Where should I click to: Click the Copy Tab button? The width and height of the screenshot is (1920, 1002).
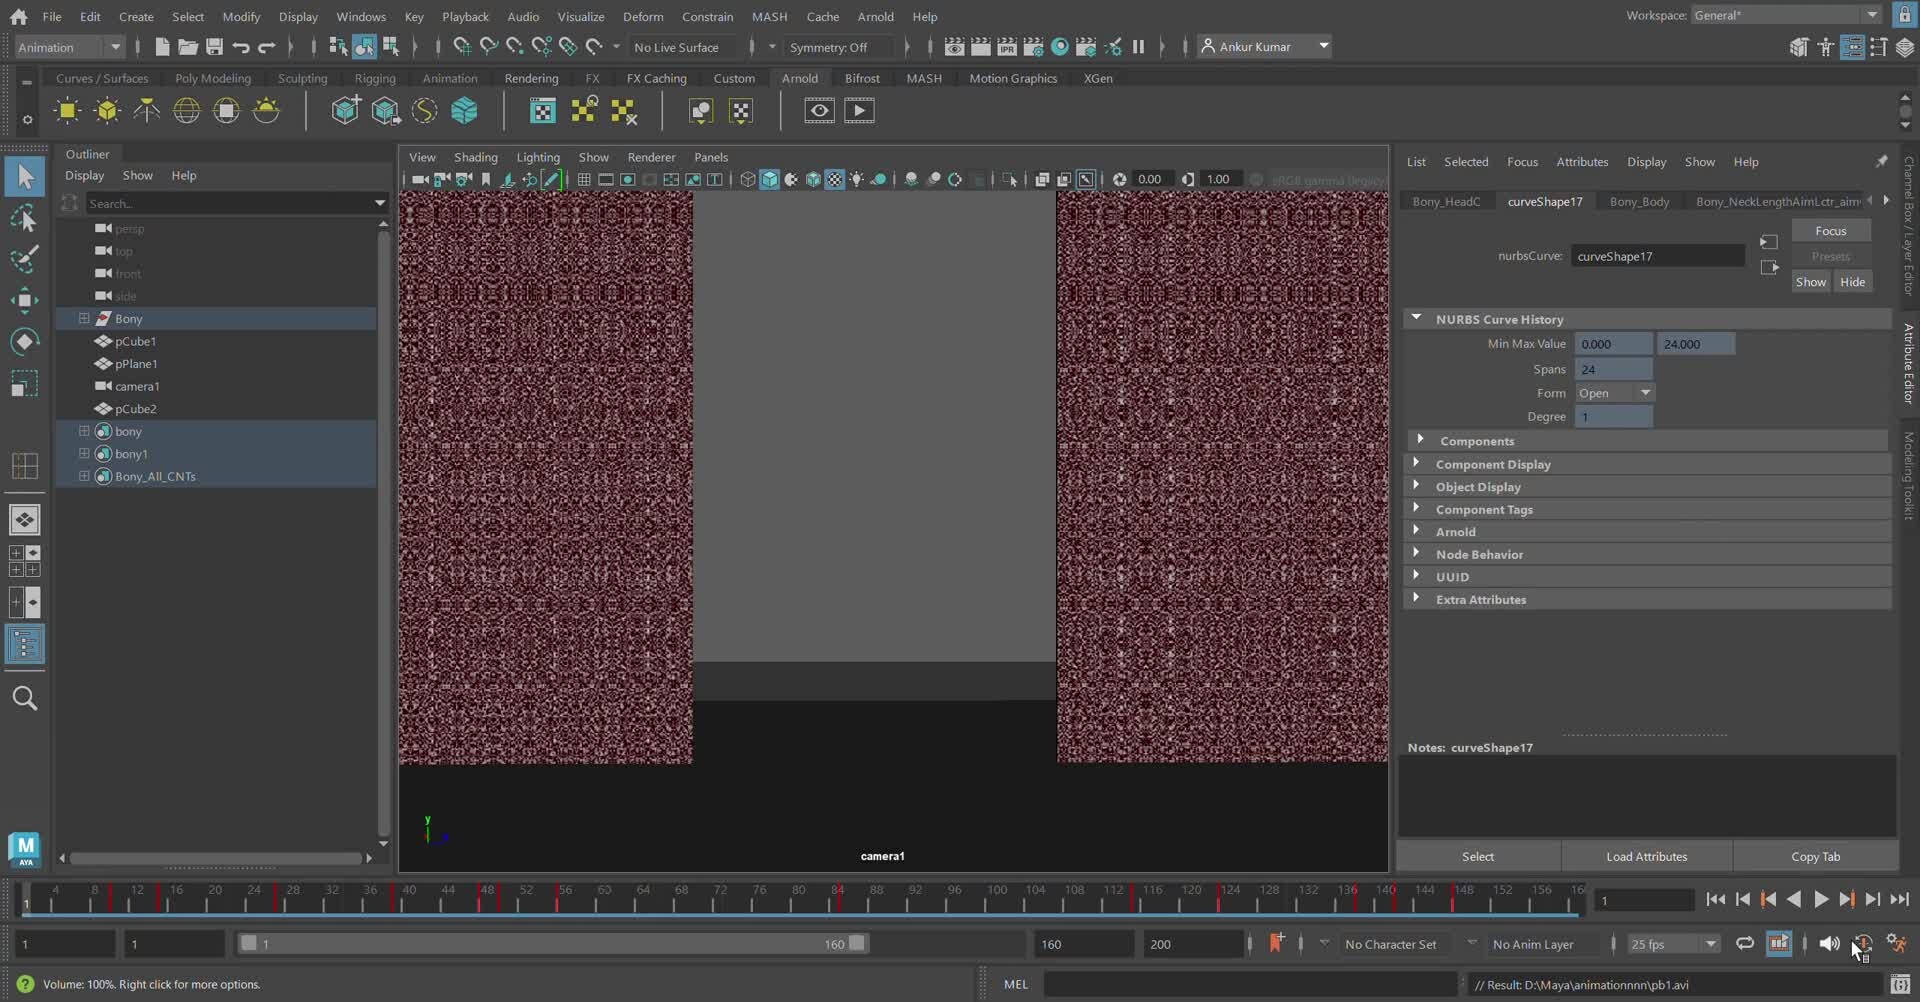tap(1815, 857)
